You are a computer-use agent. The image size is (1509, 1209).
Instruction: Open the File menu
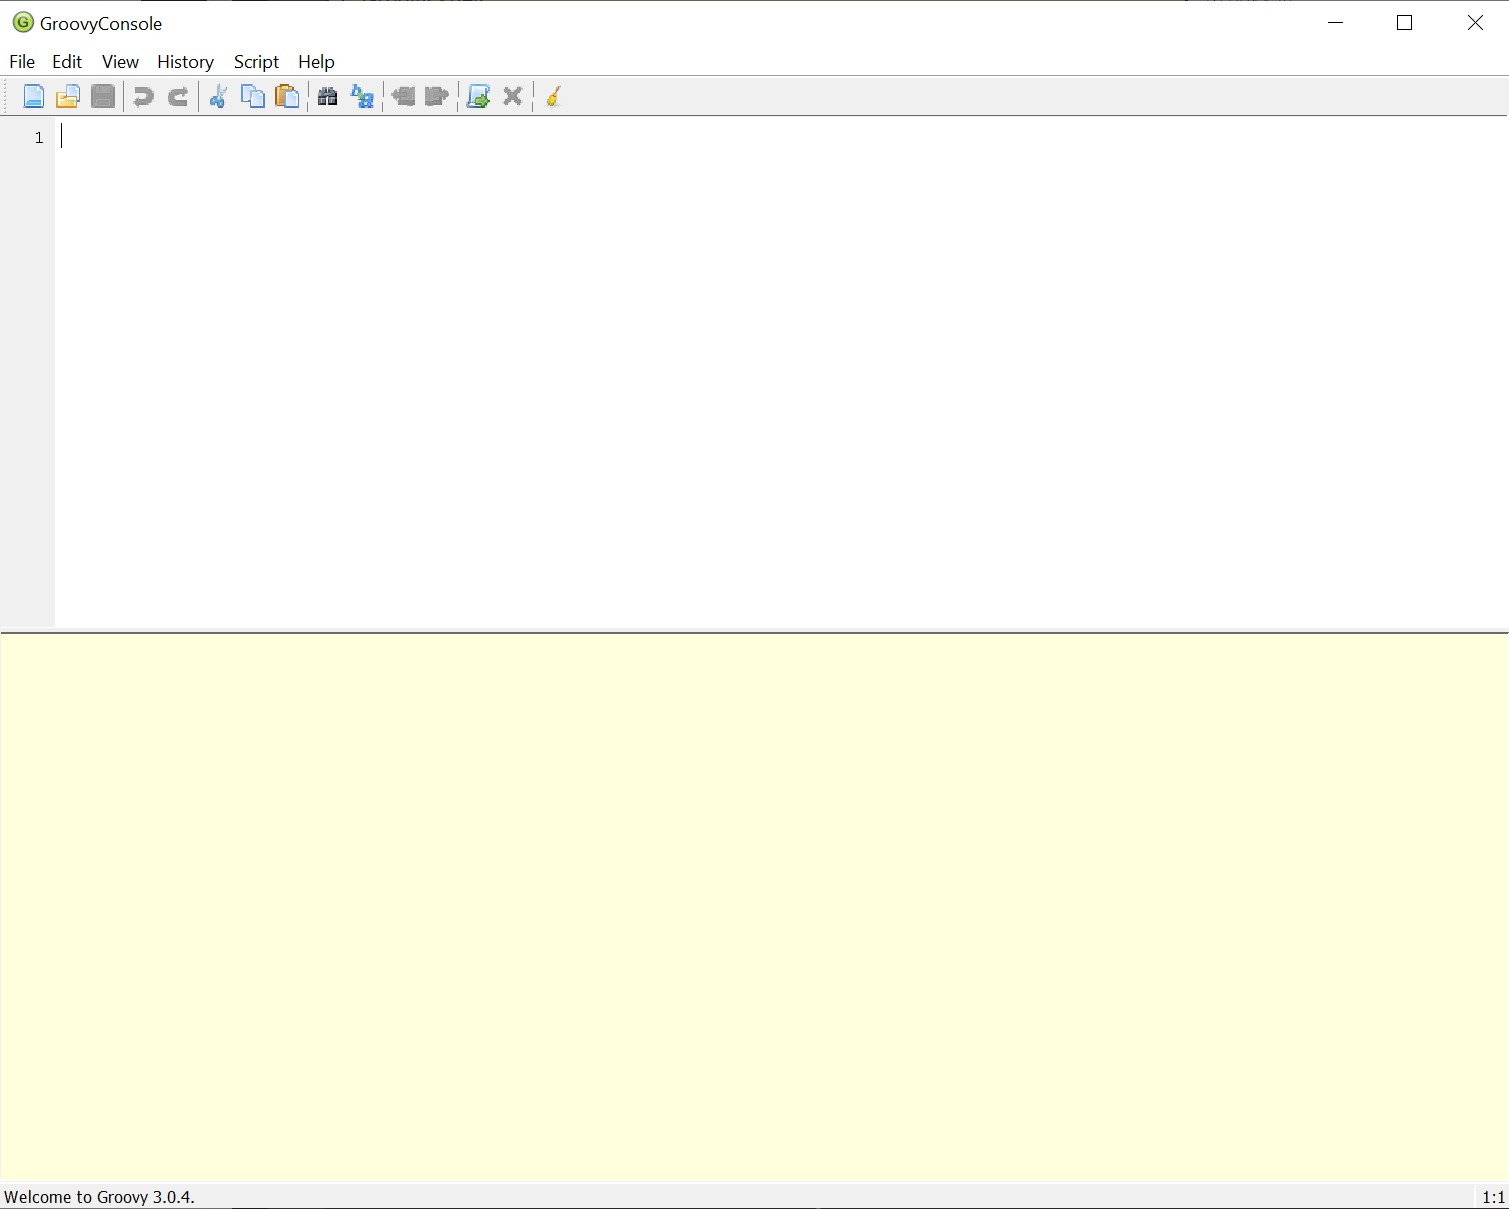pos(22,62)
